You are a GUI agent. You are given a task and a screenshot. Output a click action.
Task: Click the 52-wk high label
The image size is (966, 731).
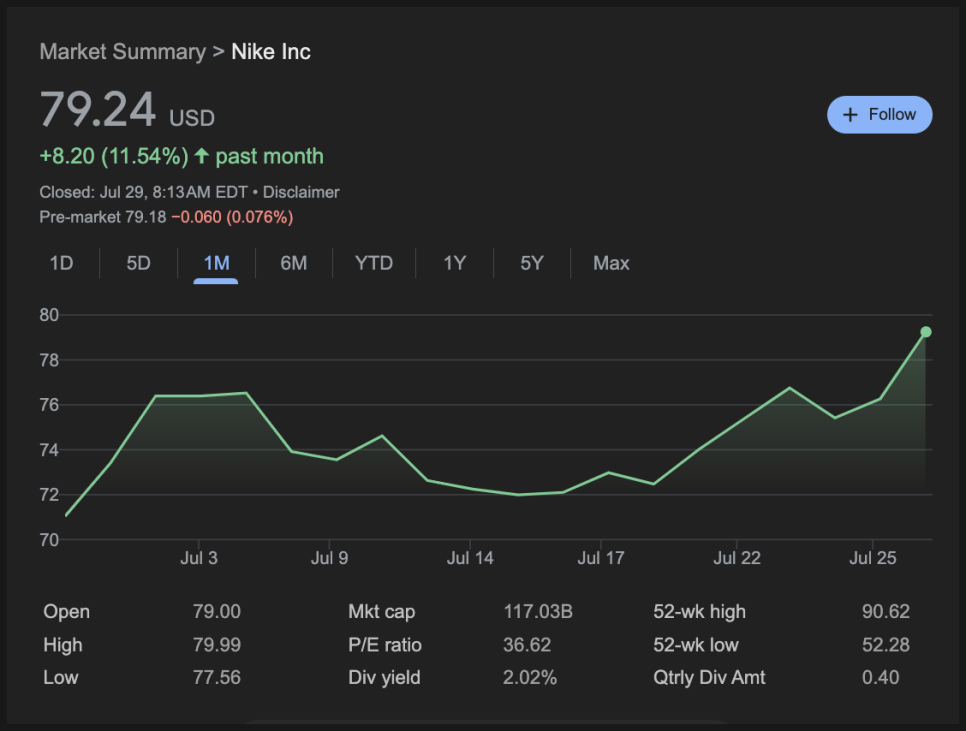pos(699,612)
